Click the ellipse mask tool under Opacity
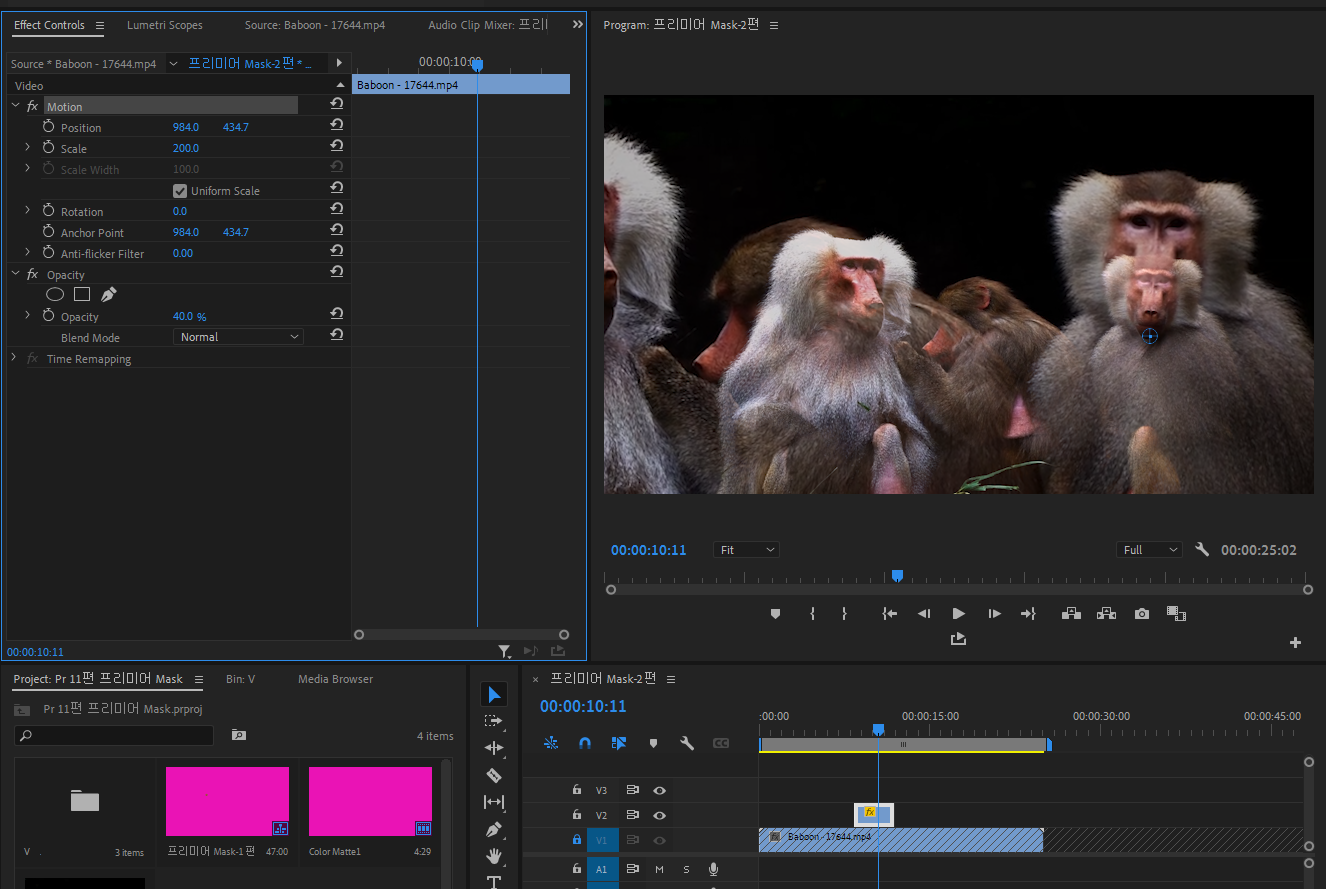The width and height of the screenshot is (1326, 889). [55, 294]
